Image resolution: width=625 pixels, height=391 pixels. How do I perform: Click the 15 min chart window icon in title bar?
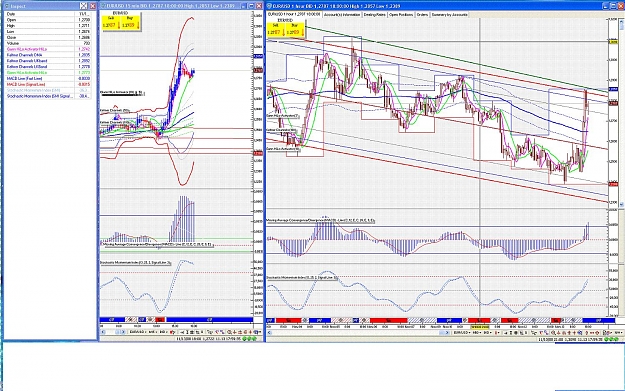pyautogui.click(x=103, y=6)
